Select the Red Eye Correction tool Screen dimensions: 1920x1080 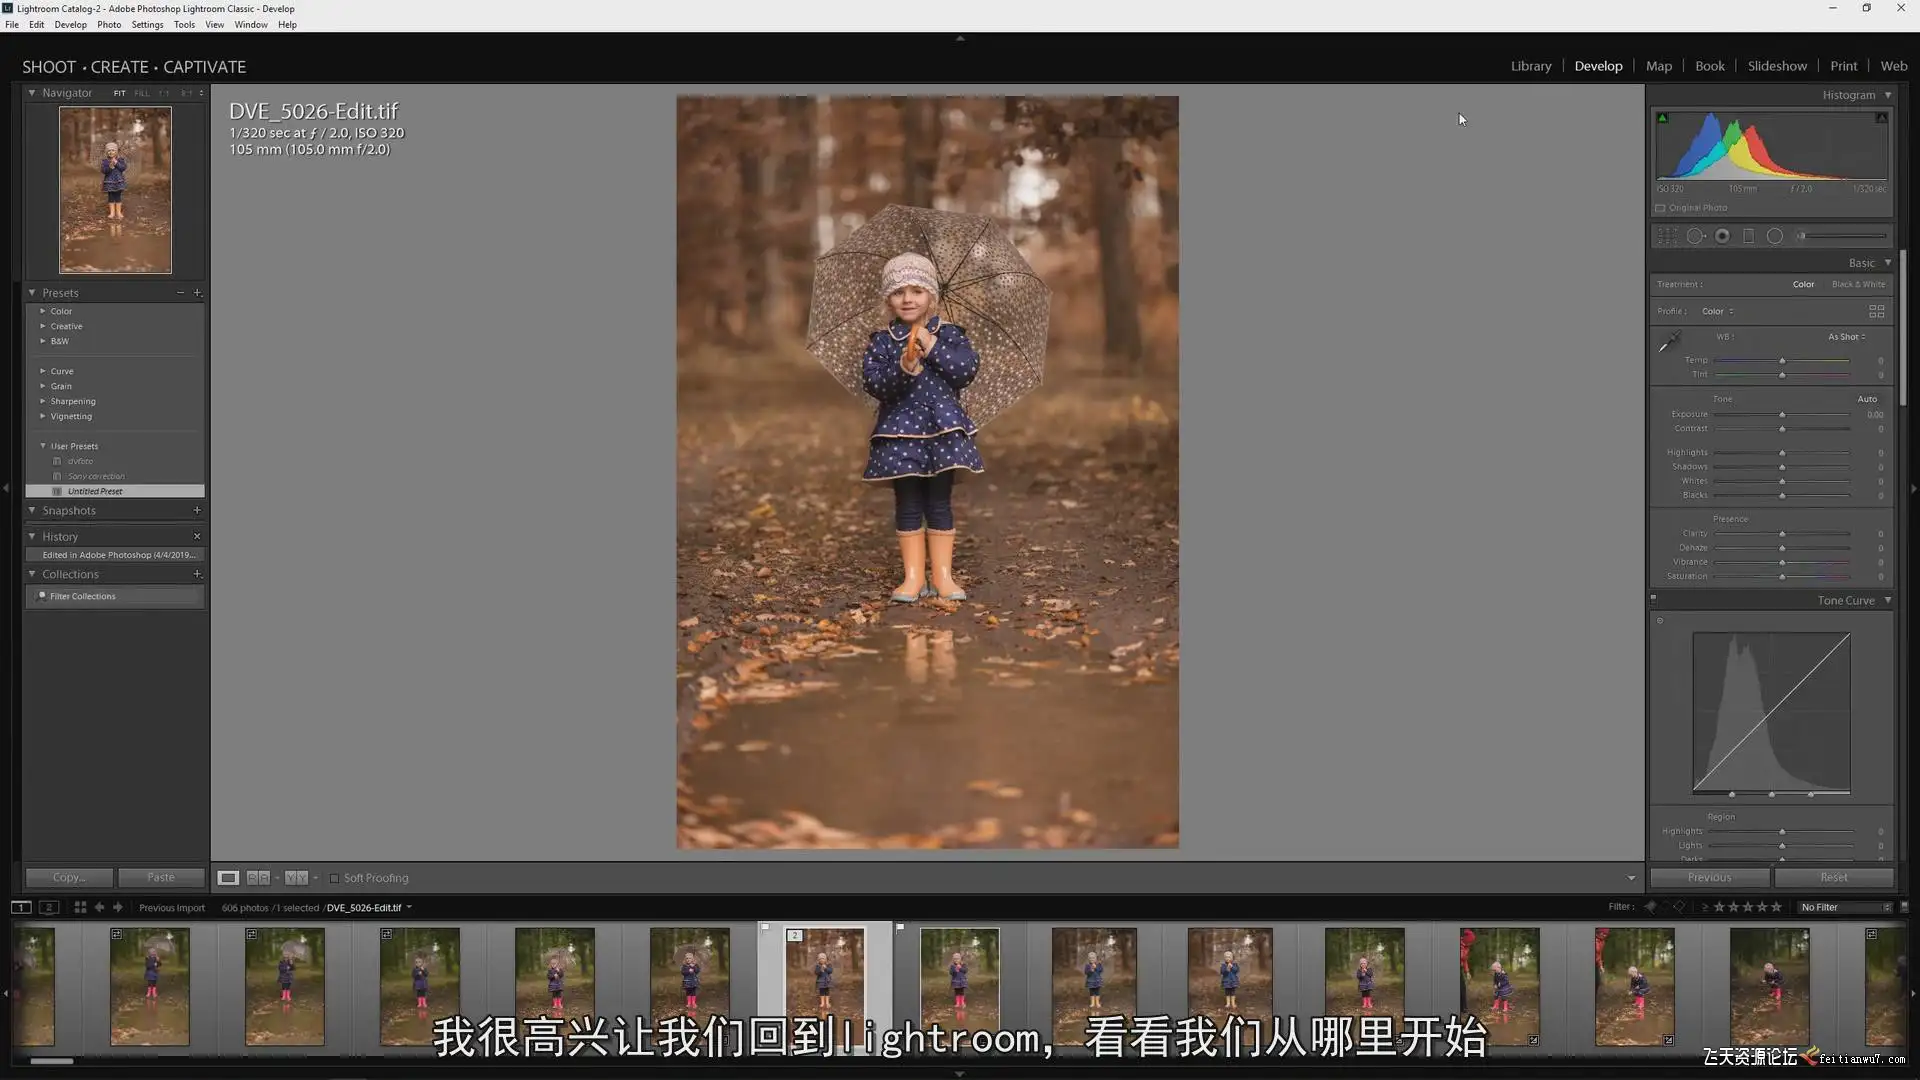click(x=1722, y=236)
